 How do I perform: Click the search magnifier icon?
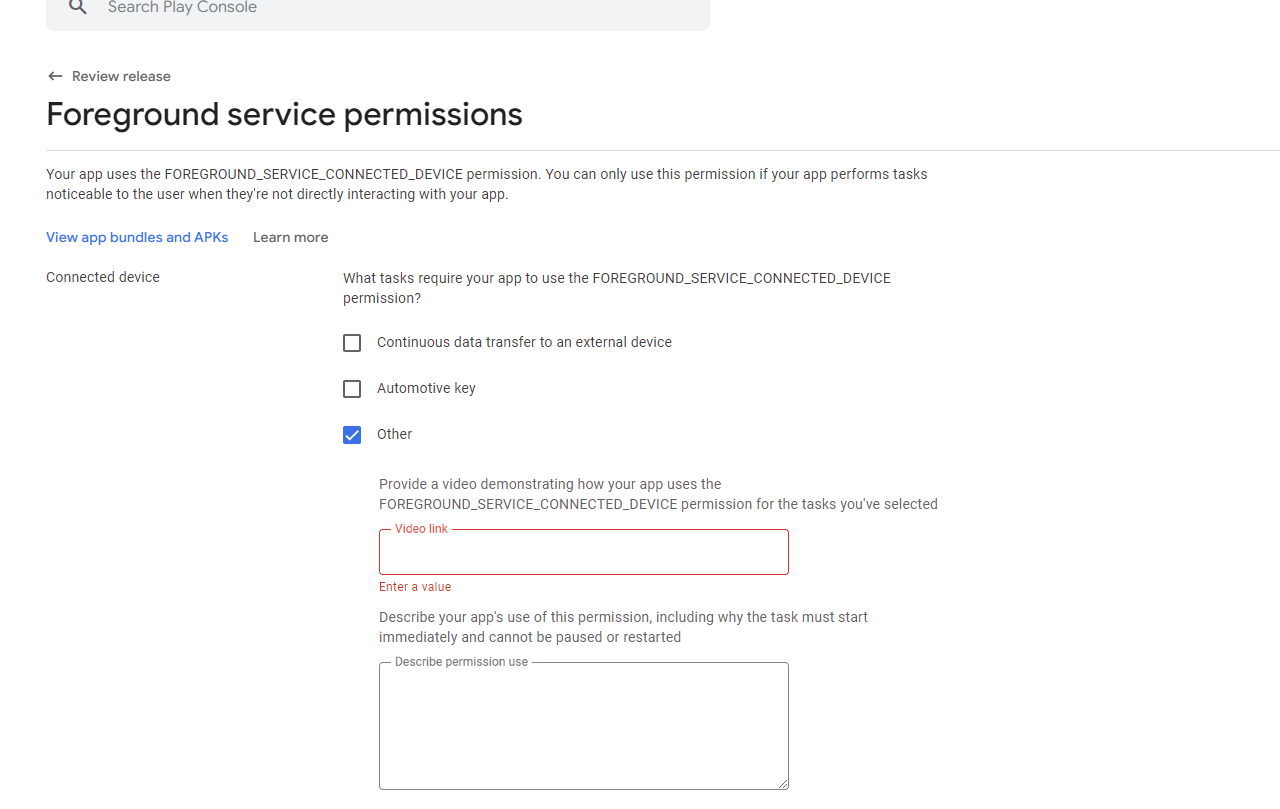coord(78,7)
